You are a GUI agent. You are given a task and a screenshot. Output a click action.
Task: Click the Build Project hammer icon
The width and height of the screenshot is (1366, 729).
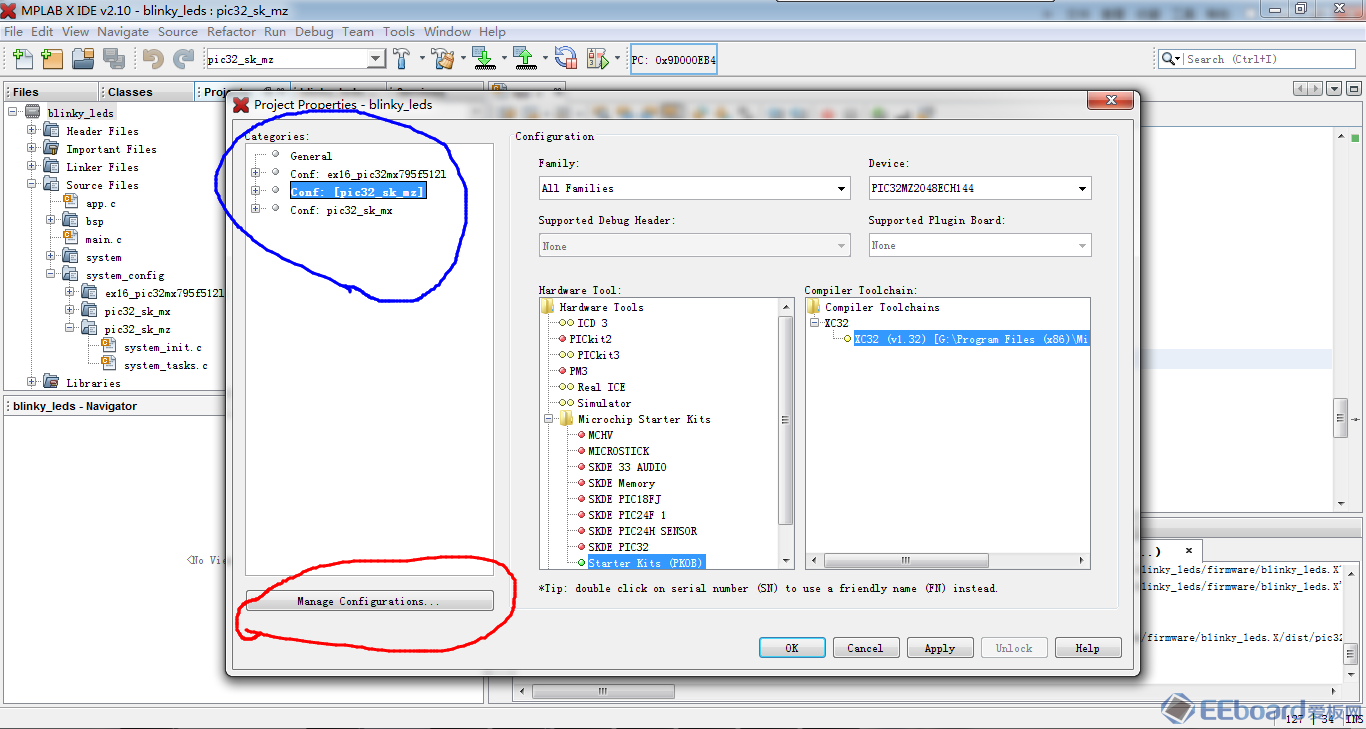pyautogui.click(x=401, y=59)
